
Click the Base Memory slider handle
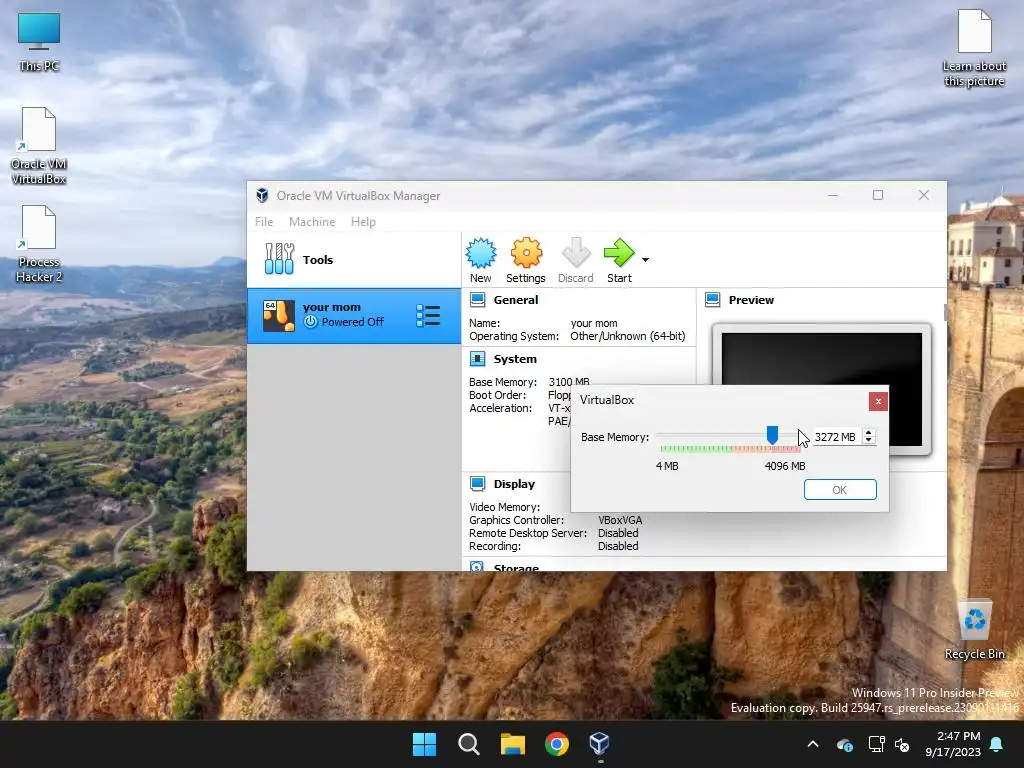click(x=773, y=435)
